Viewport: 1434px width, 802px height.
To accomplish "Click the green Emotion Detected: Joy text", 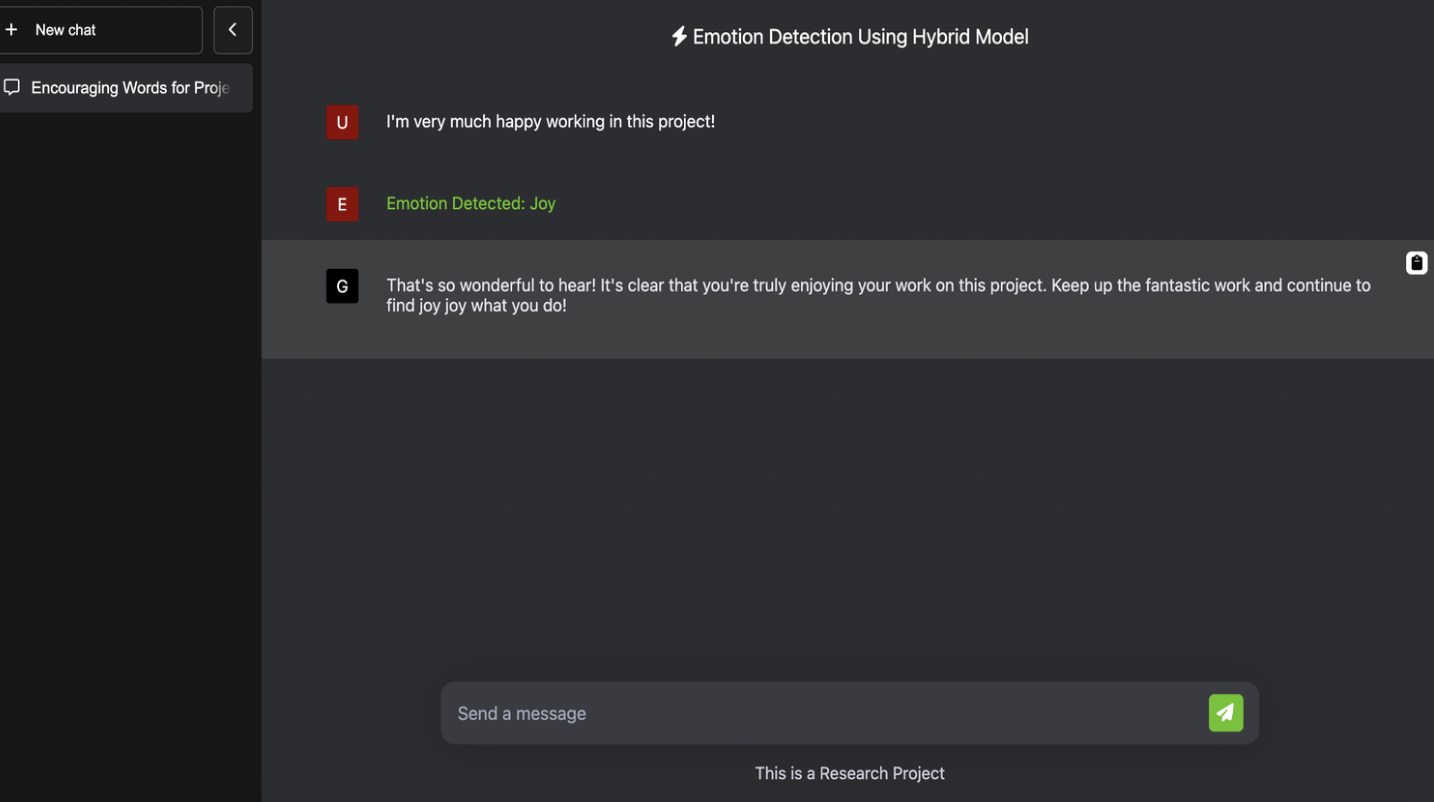I will click(x=471, y=204).
